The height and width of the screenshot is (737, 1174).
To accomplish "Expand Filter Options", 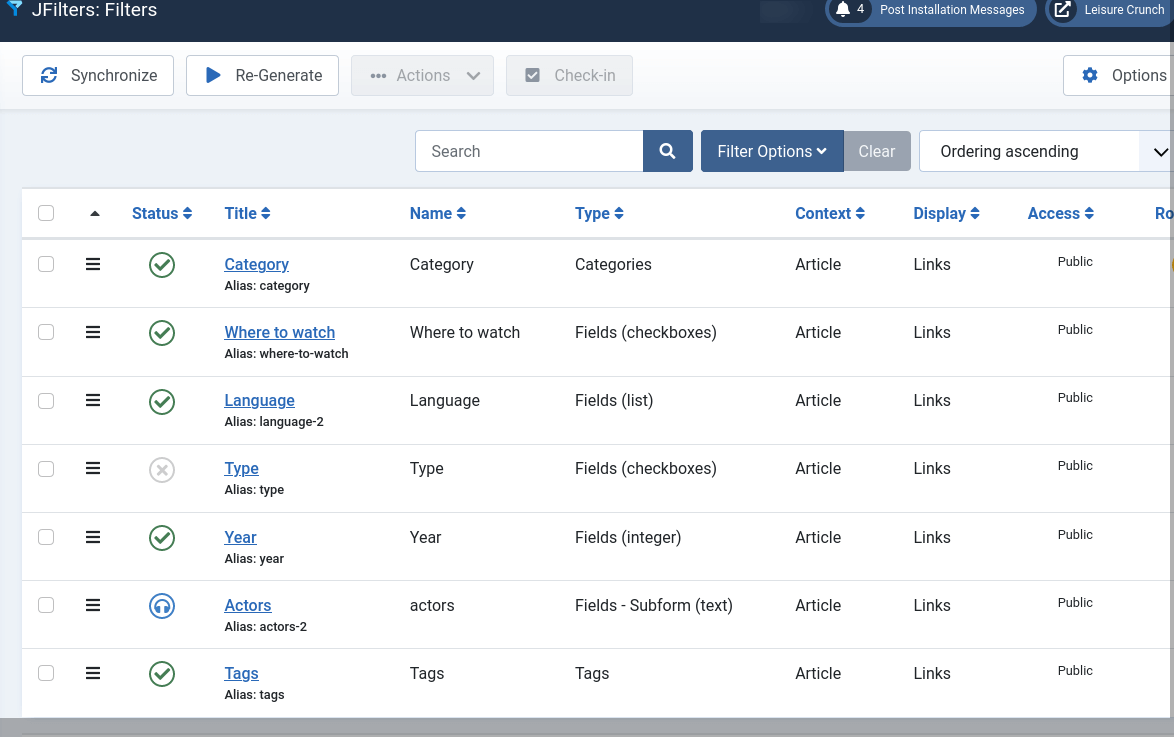I will pos(772,151).
